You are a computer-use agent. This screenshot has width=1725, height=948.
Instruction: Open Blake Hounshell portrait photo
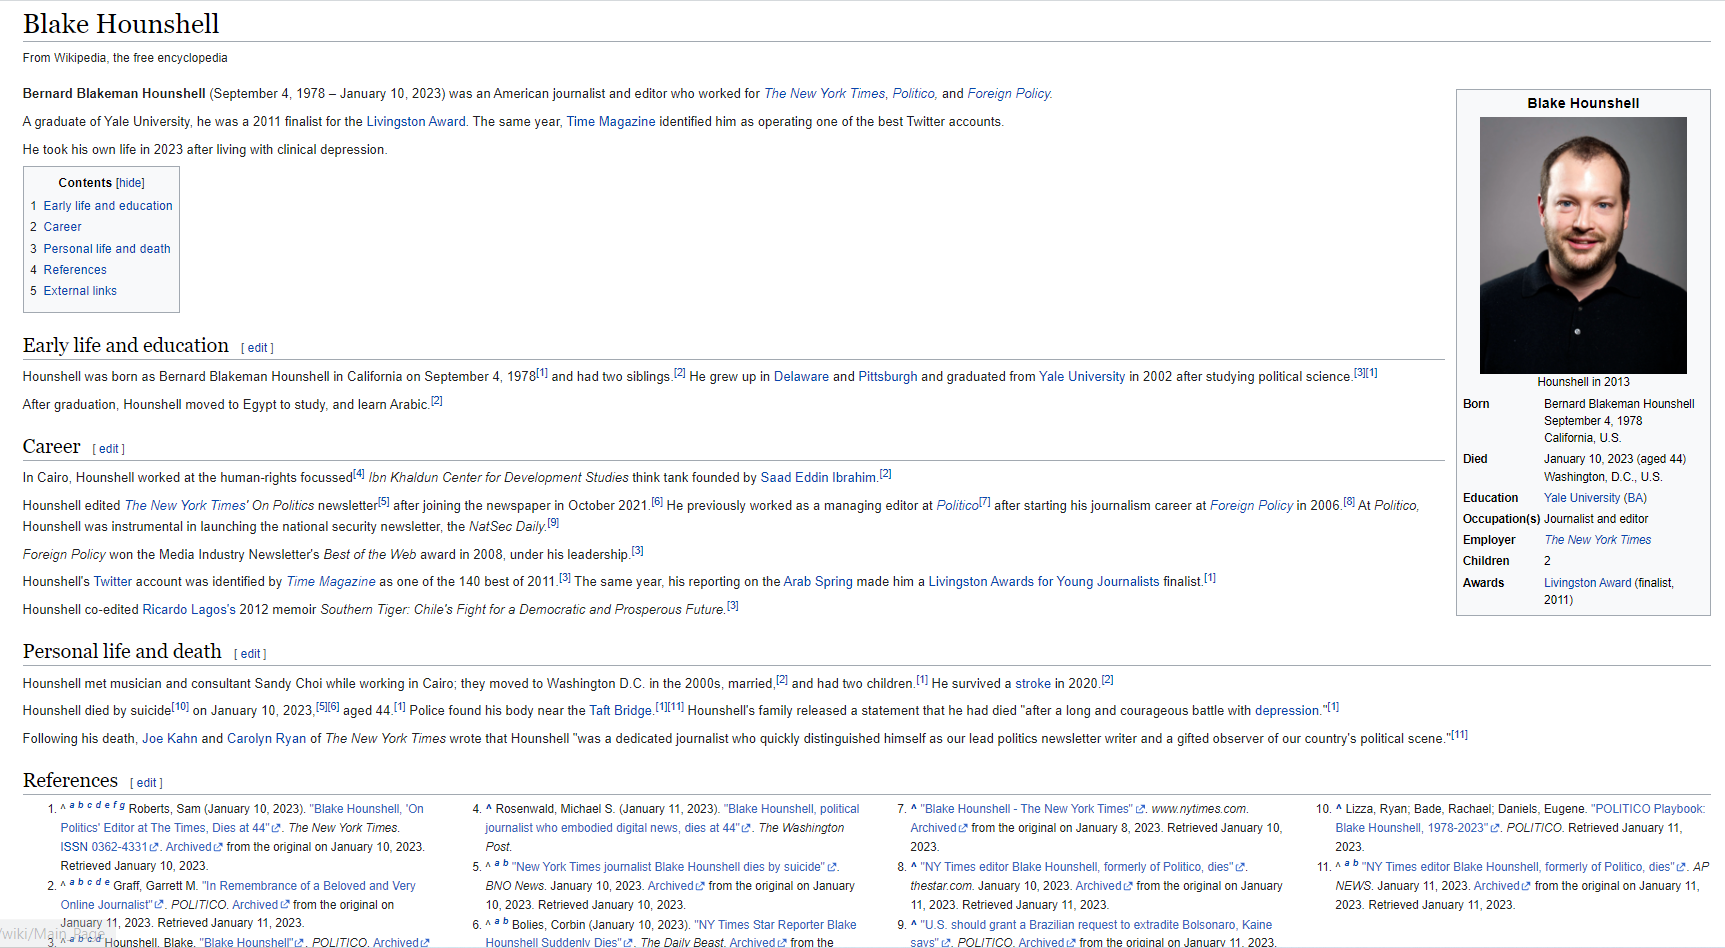point(1583,245)
